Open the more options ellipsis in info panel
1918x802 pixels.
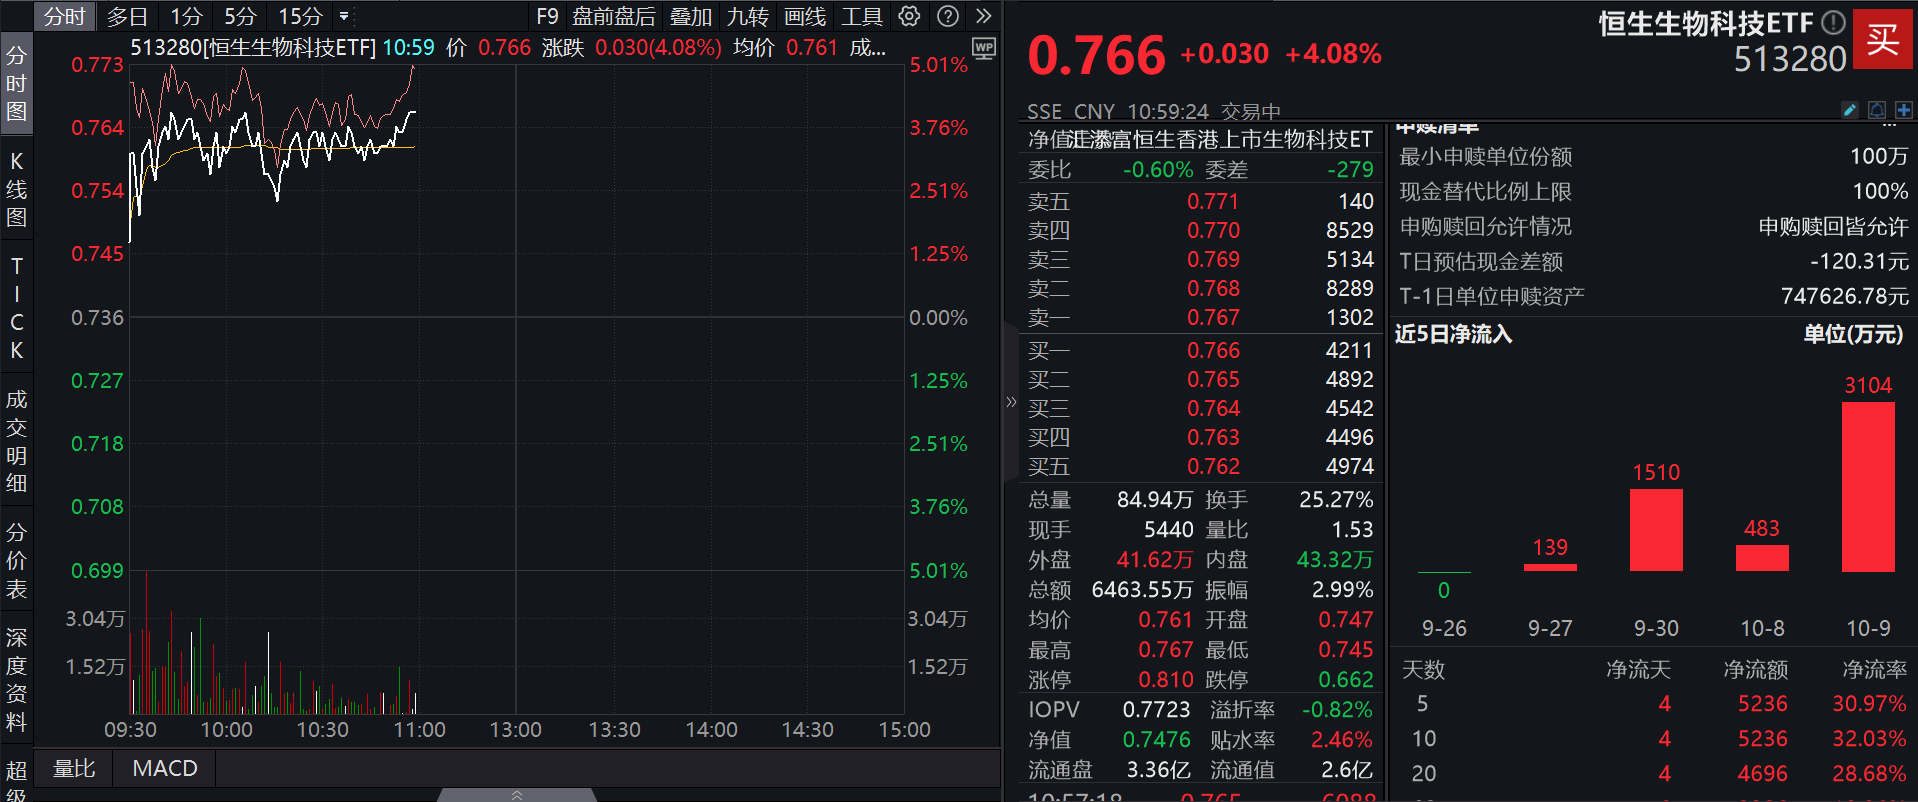point(1888,127)
